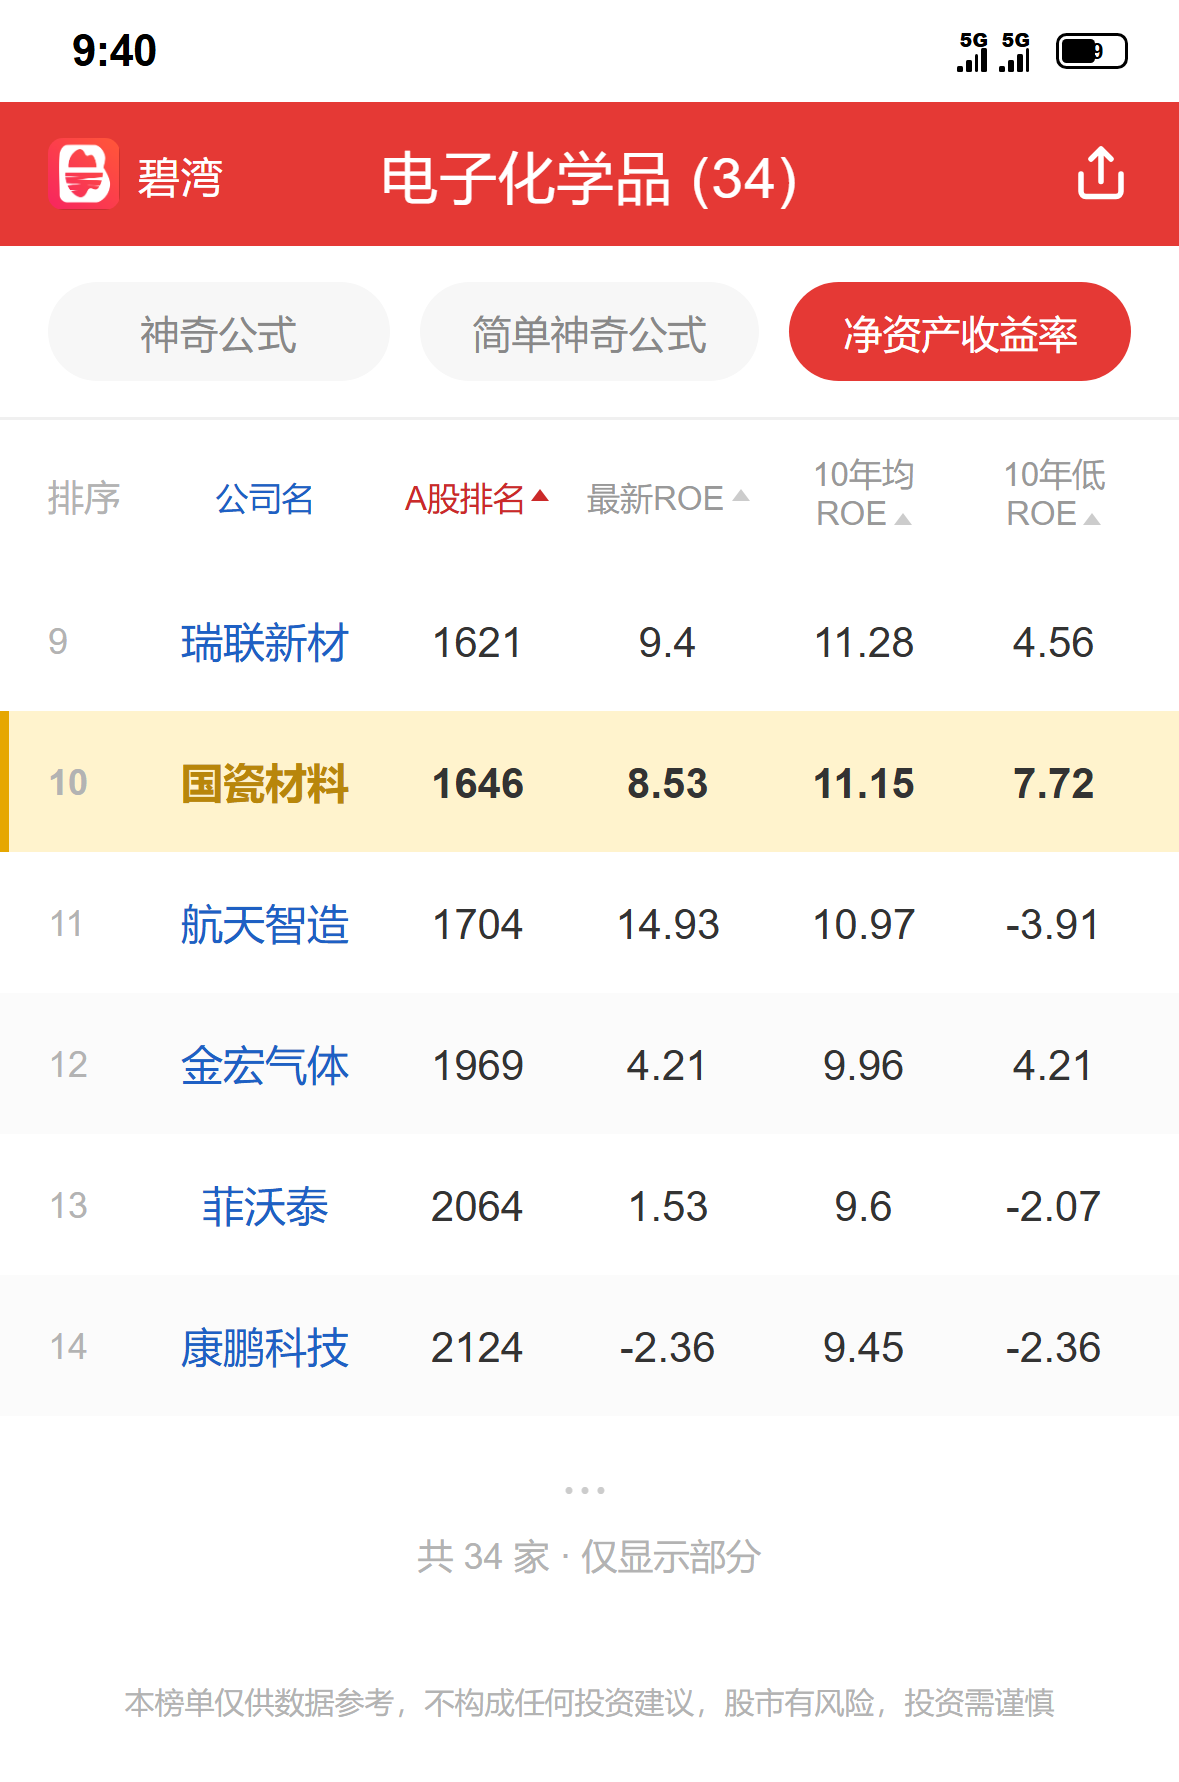Tap the 公司名 column header
The width and height of the screenshot is (1179, 1782).
tap(265, 498)
